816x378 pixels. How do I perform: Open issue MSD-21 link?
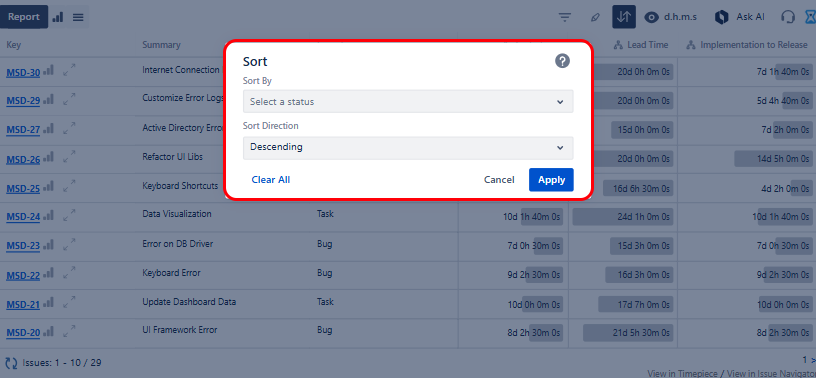(x=23, y=305)
